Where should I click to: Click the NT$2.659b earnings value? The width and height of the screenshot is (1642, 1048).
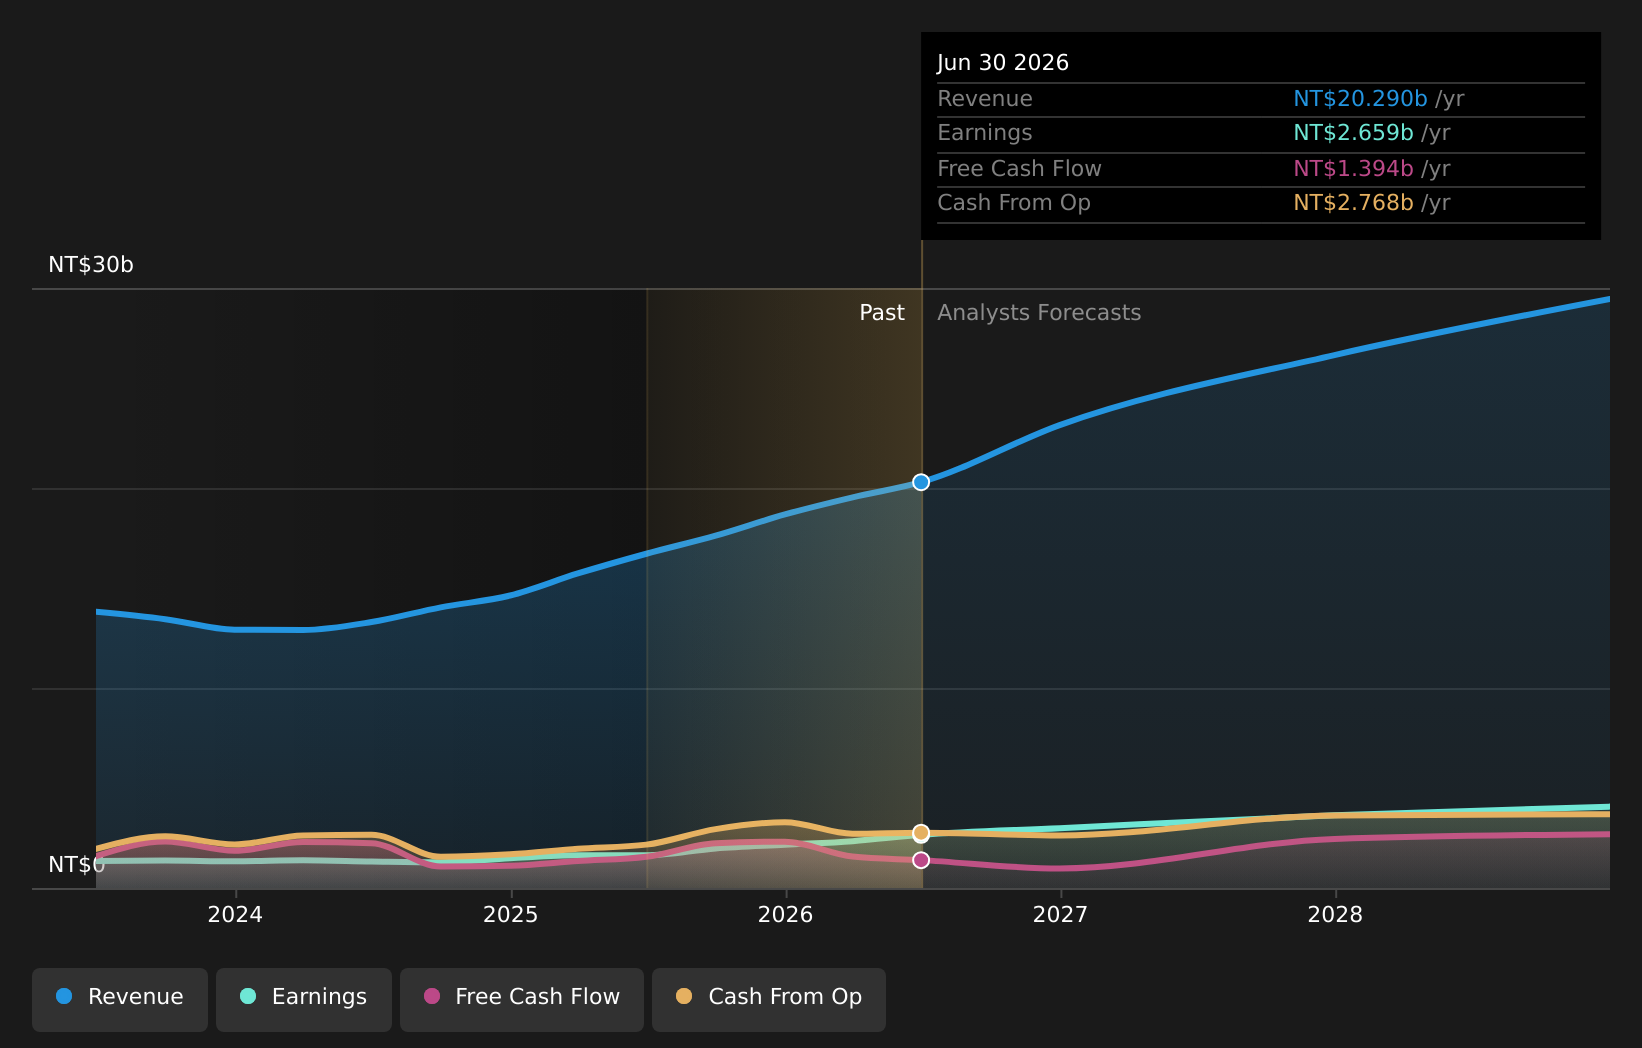click(1353, 133)
